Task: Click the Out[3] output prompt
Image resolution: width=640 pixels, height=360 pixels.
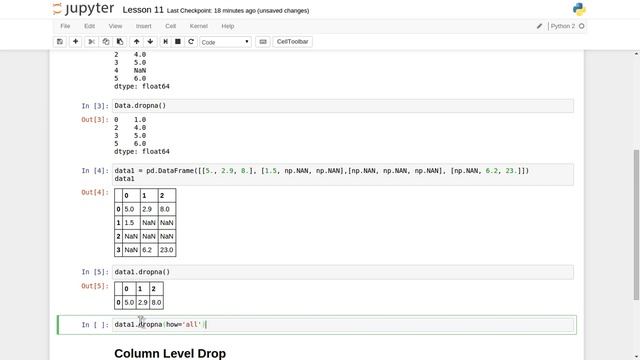Action: click(95, 120)
